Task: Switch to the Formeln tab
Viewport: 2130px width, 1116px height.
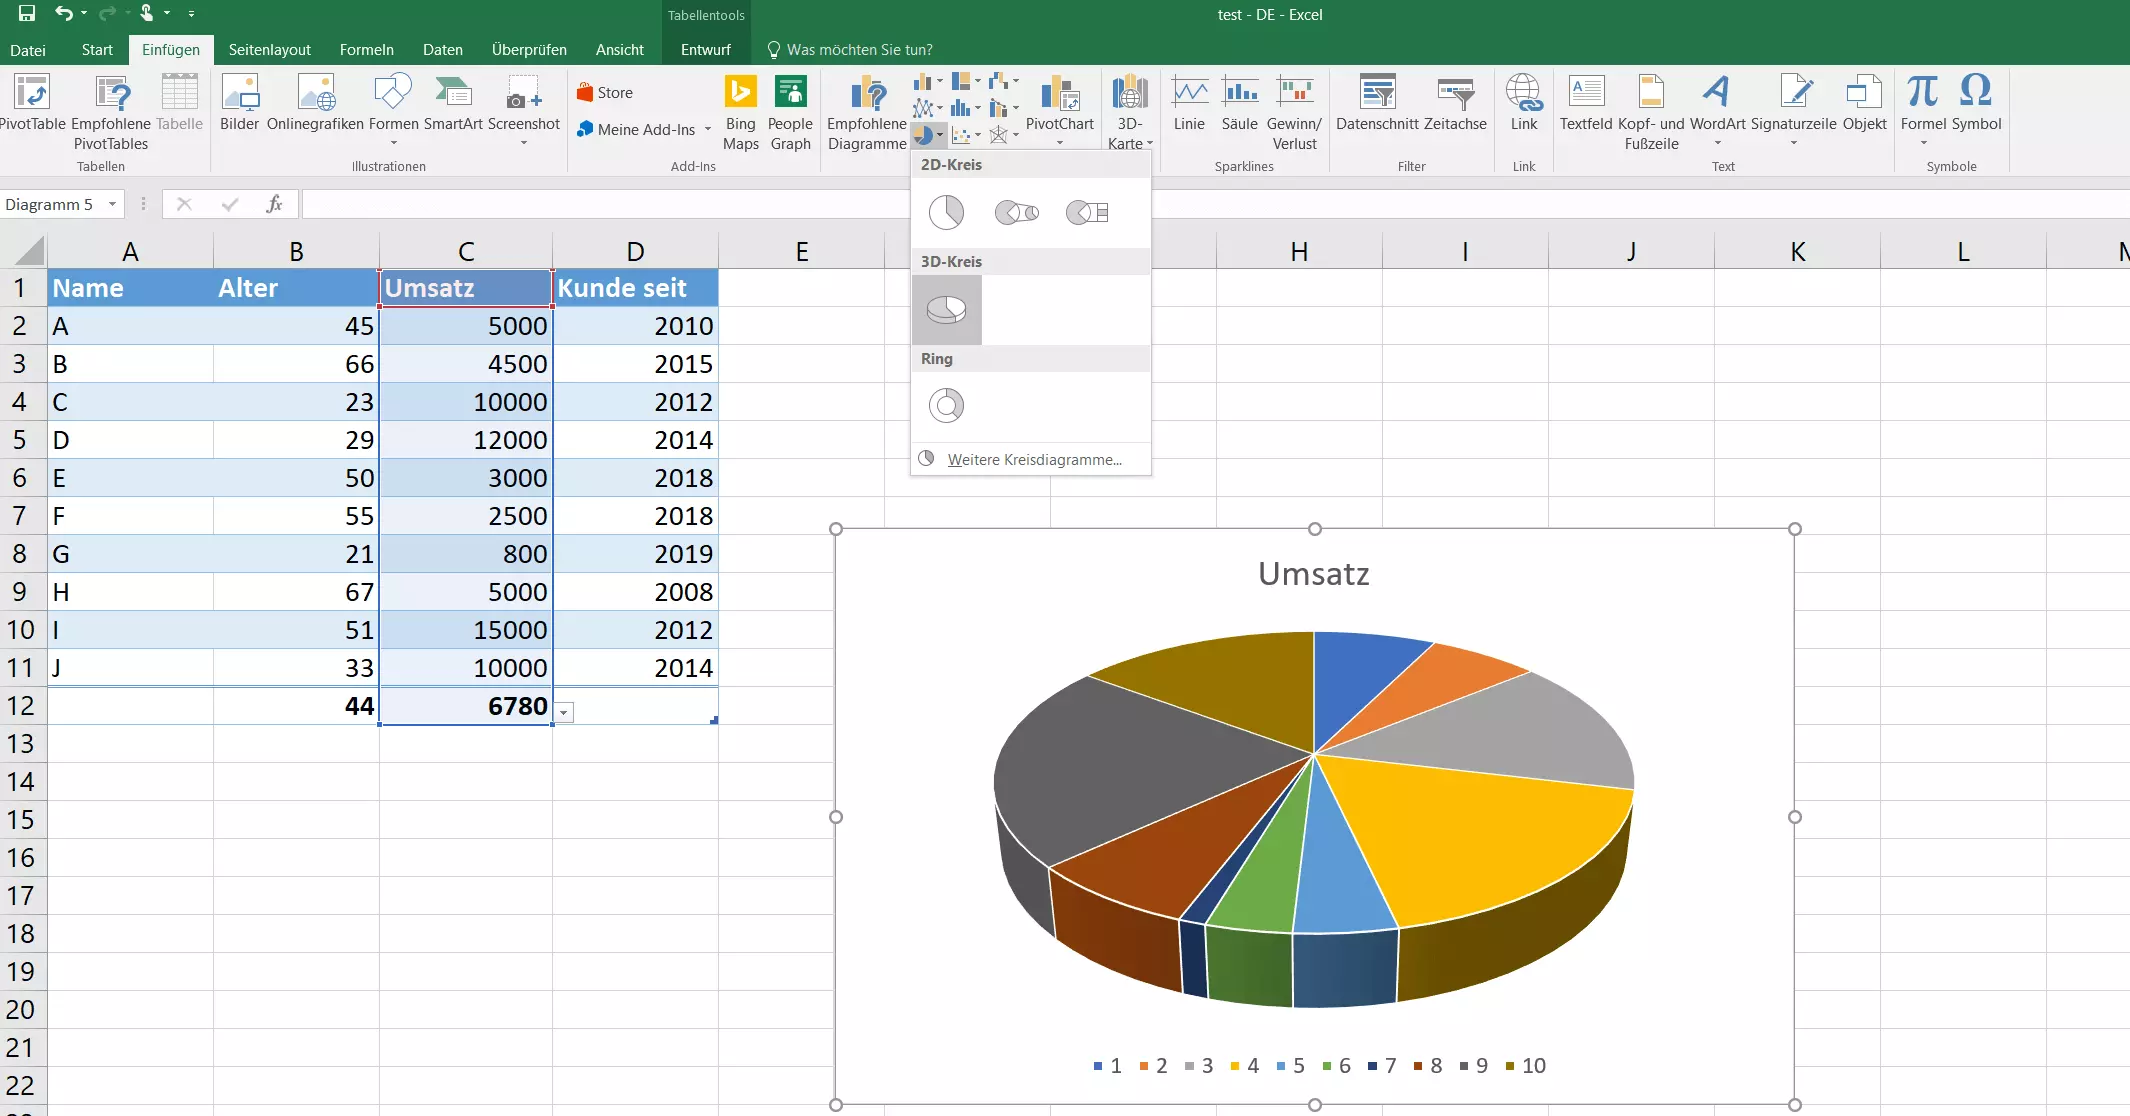Action: click(x=366, y=49)
